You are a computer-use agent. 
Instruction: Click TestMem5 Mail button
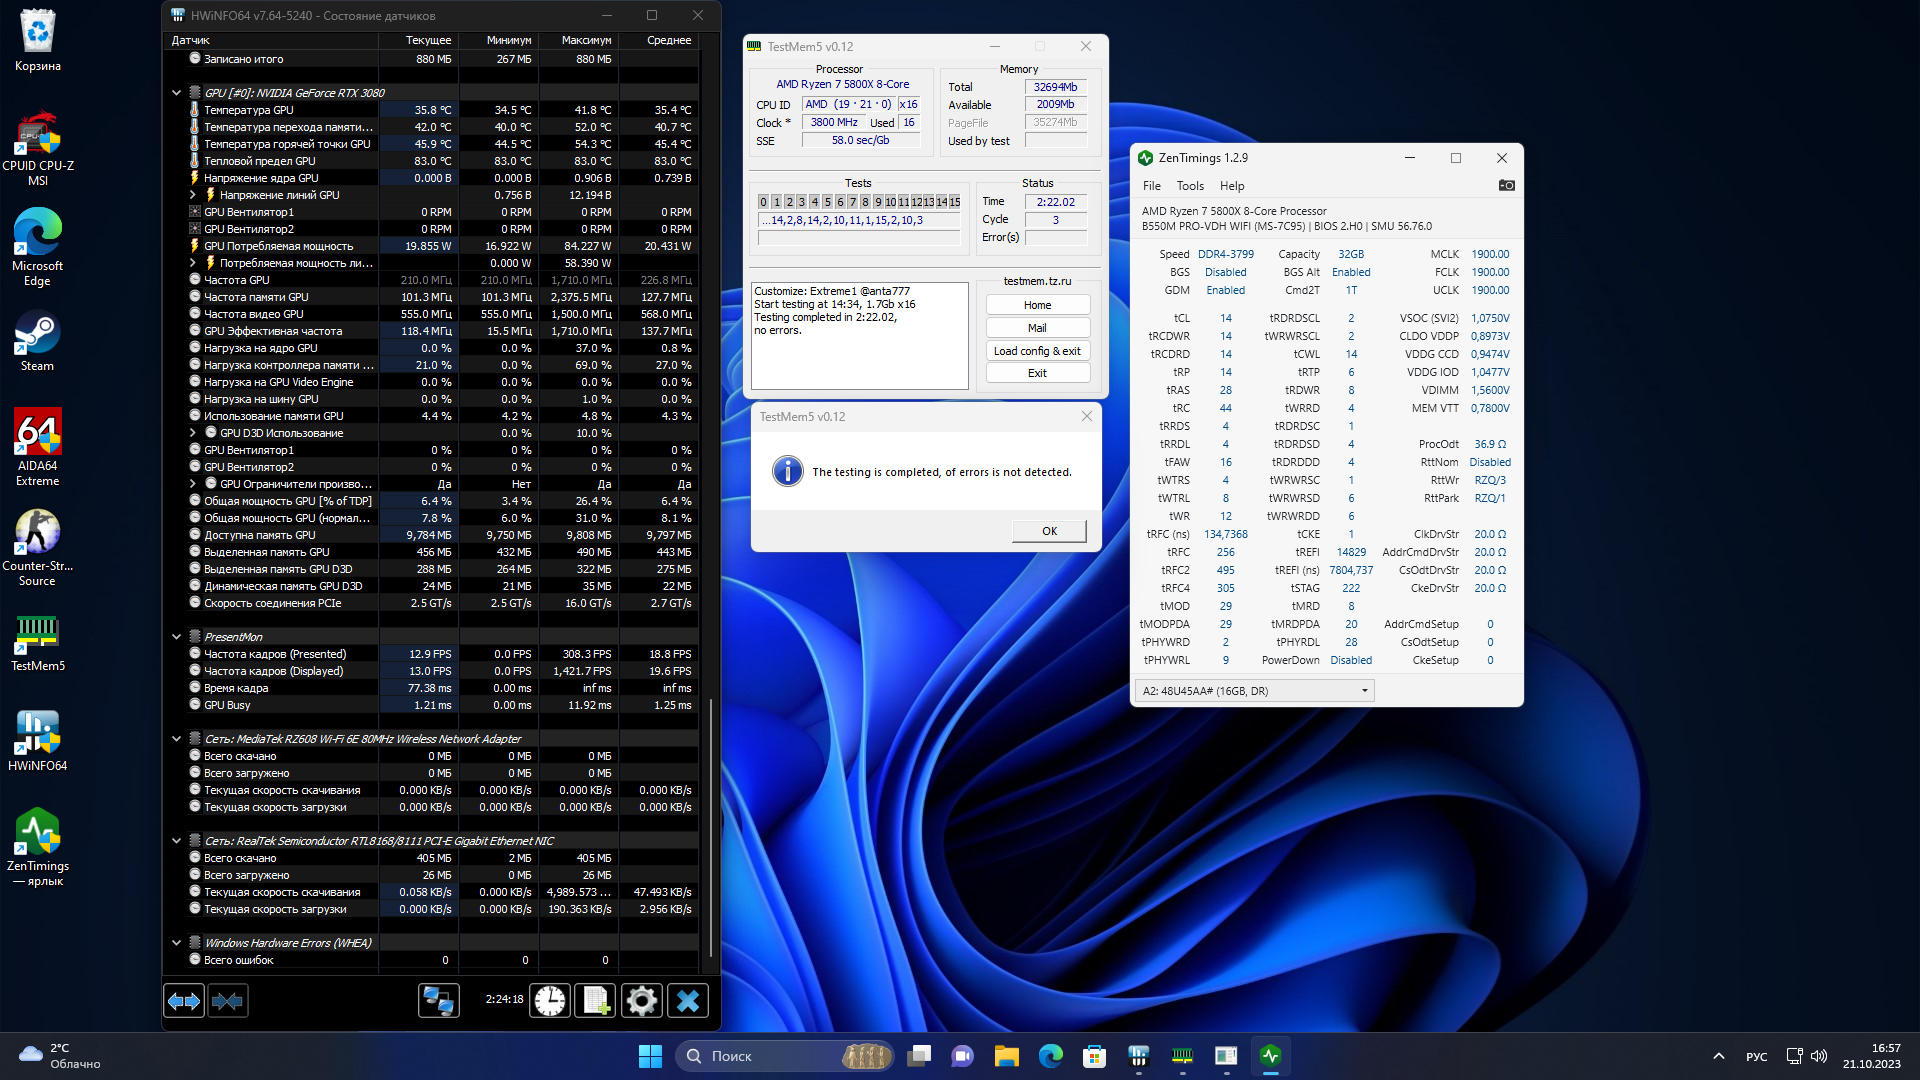click(x=1037, y=328)
